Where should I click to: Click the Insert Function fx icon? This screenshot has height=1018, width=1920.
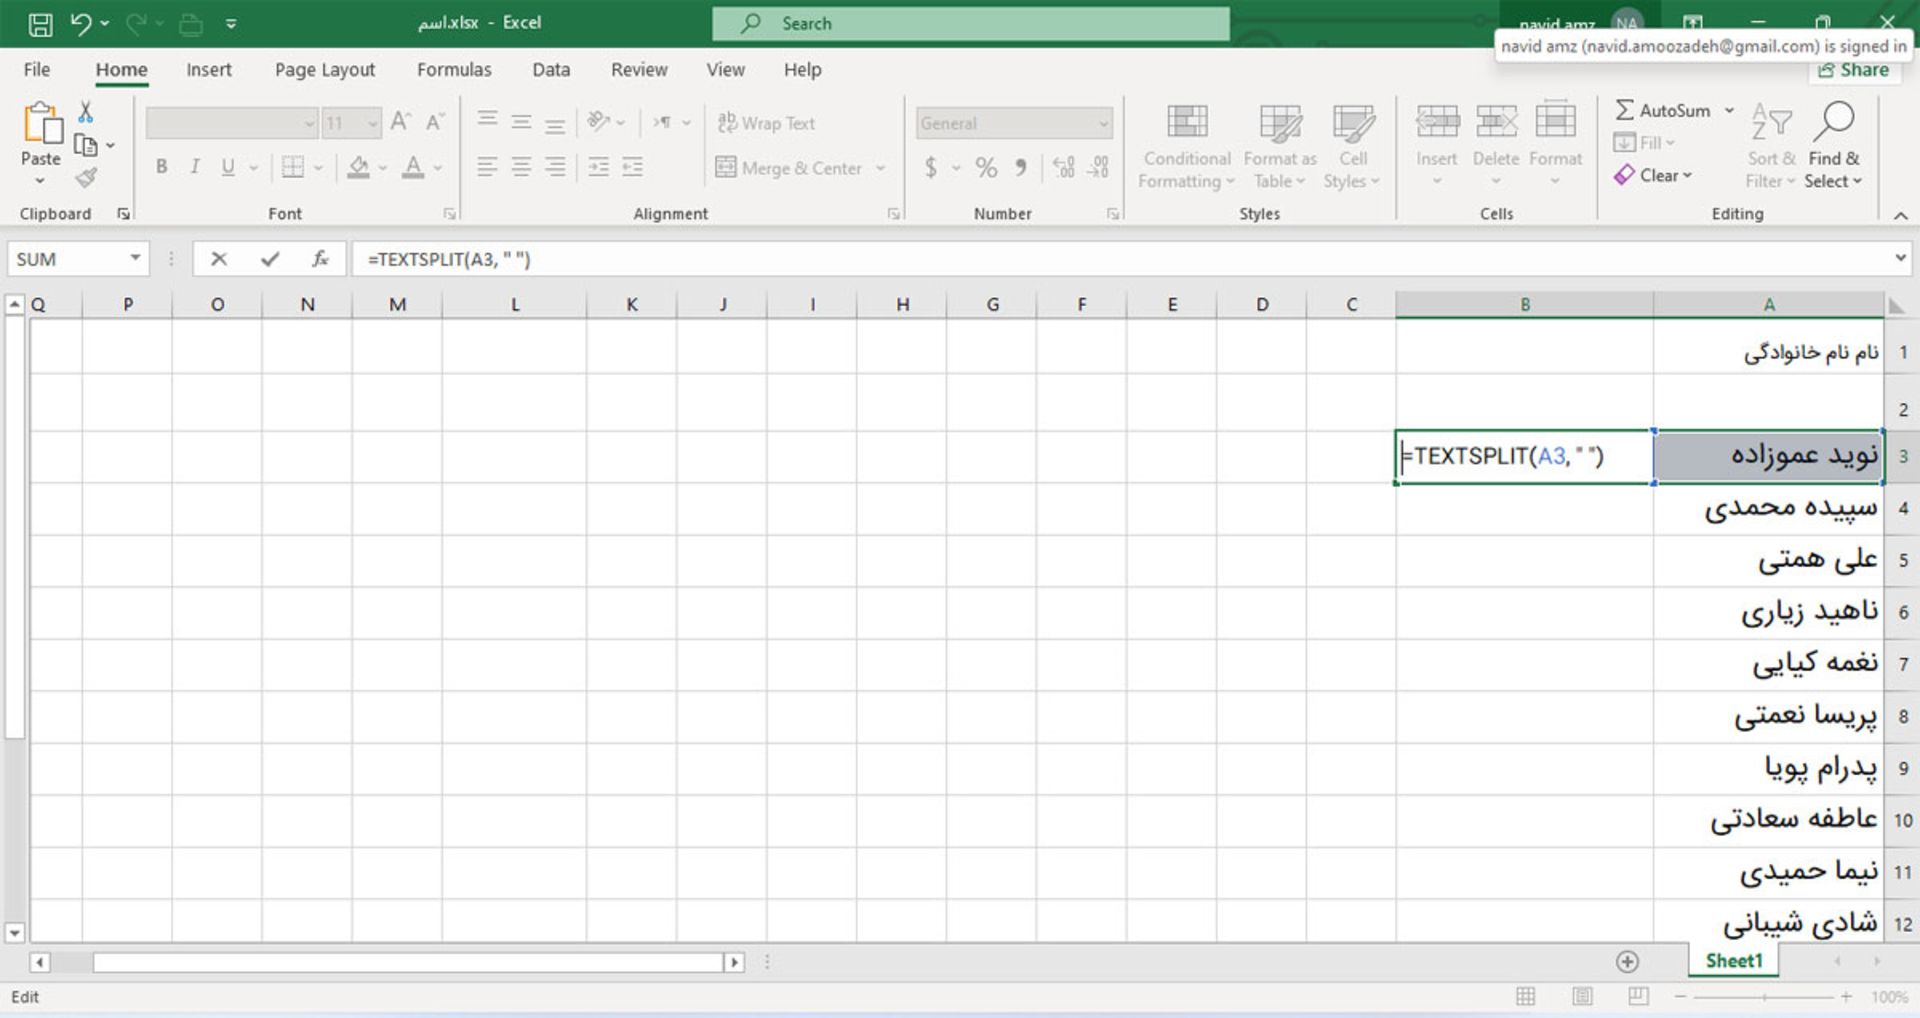(320, 259)
